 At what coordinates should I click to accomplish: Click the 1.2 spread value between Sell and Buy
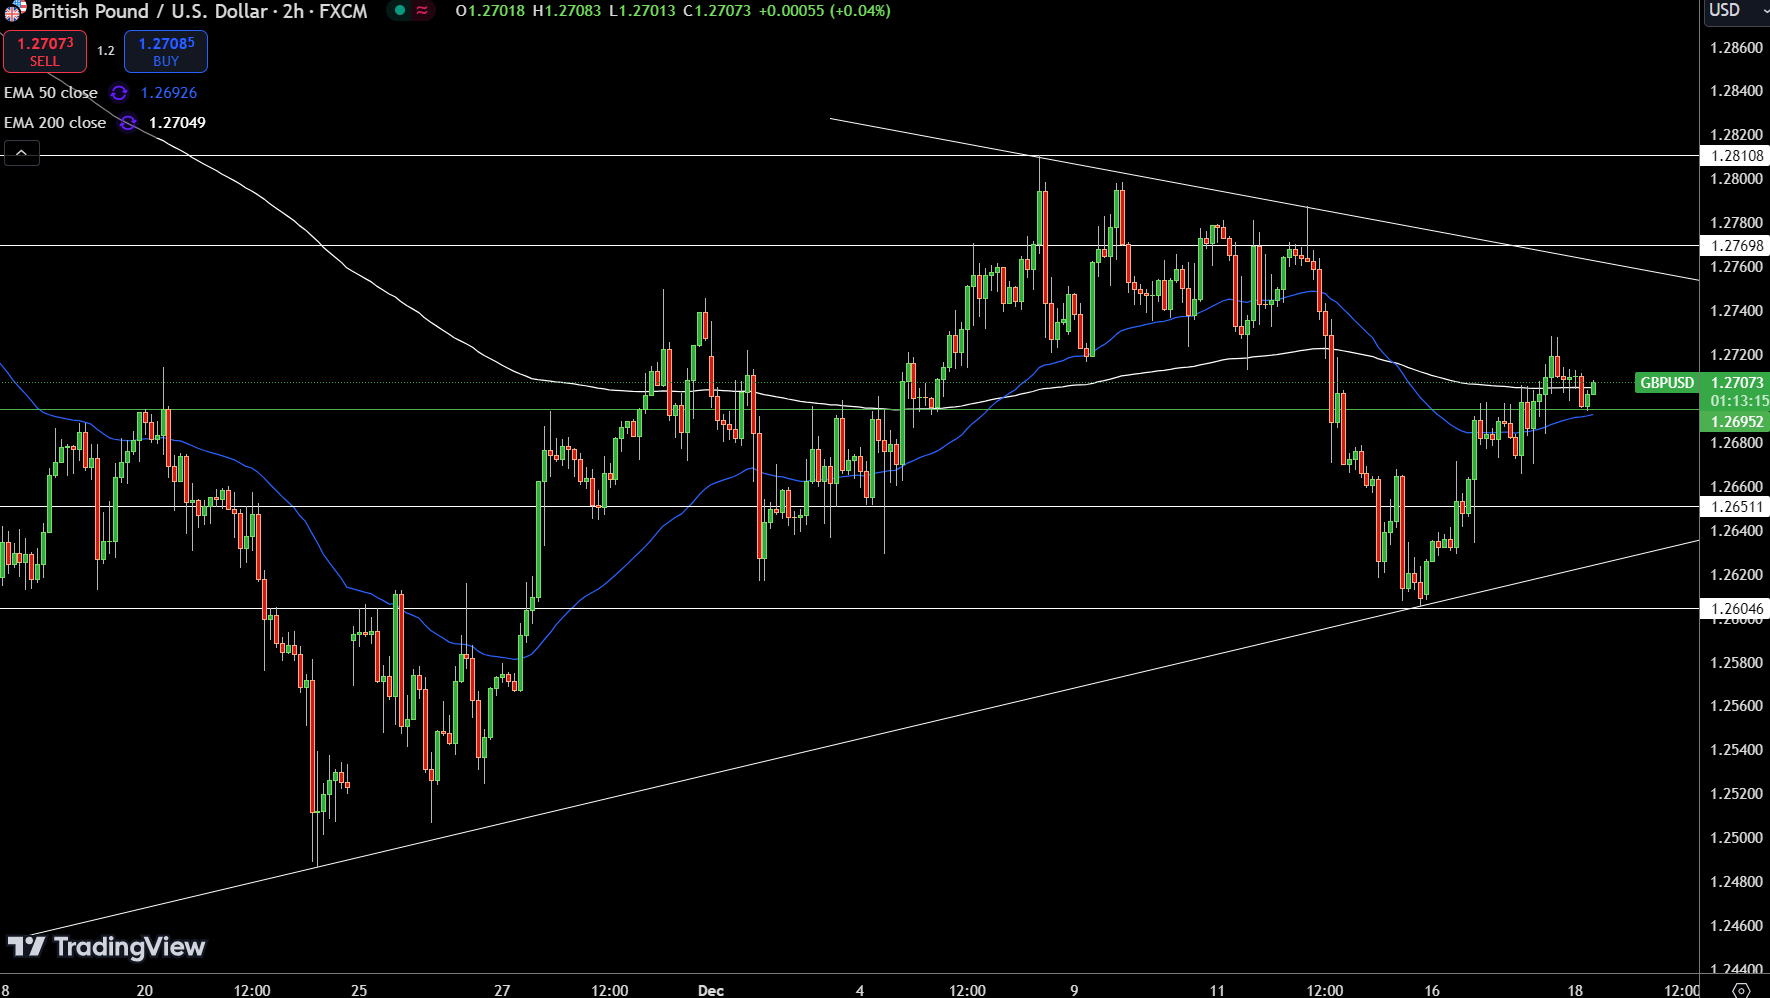(106, 51)
